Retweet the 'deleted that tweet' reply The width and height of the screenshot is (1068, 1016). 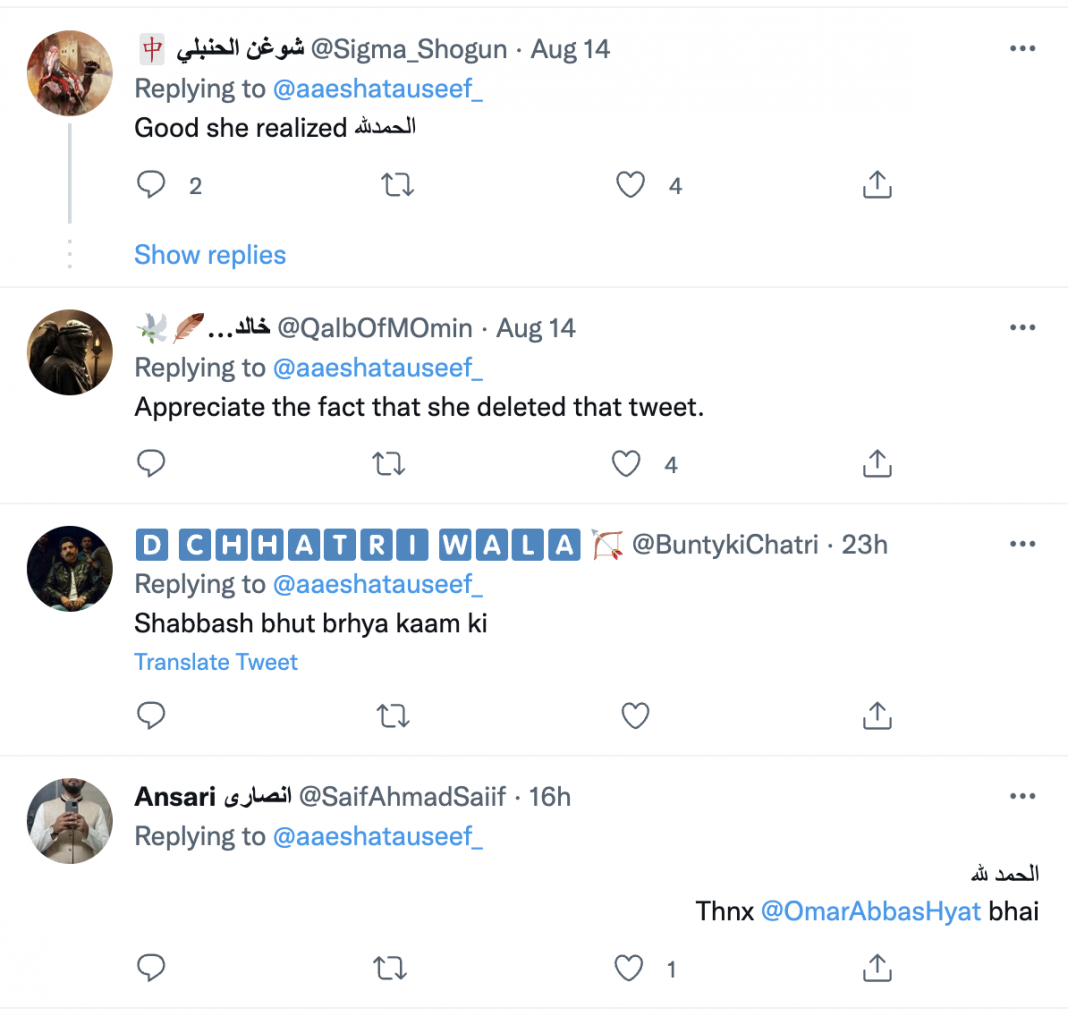391,464
